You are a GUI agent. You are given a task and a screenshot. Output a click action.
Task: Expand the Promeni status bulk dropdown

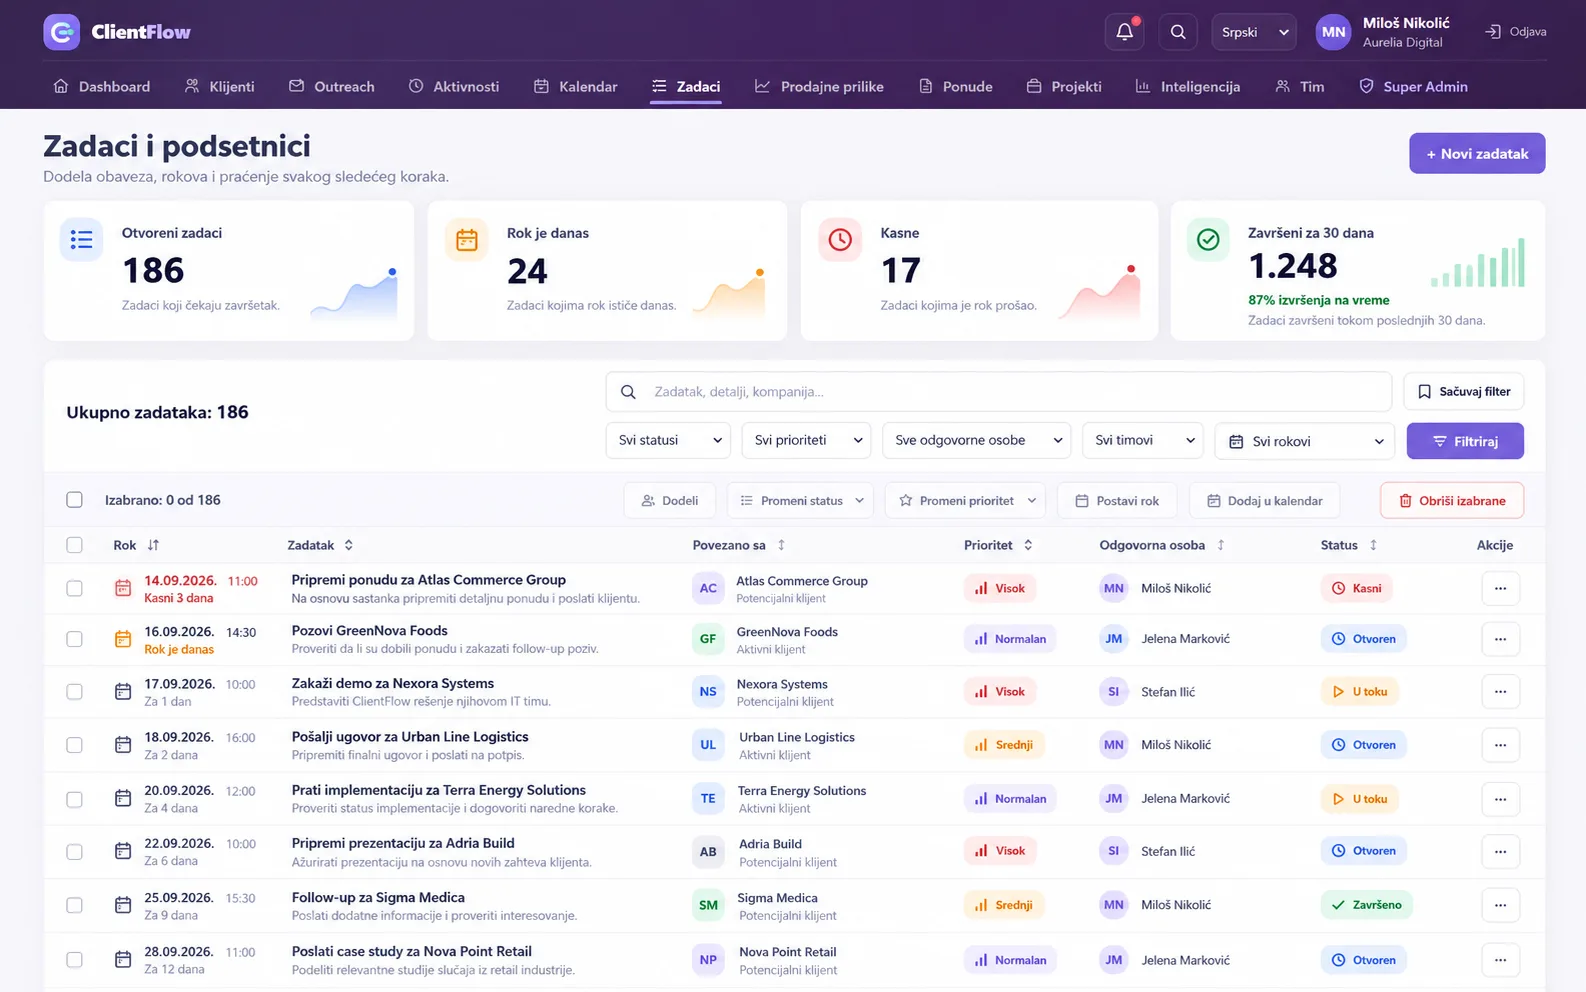(801, 500)
